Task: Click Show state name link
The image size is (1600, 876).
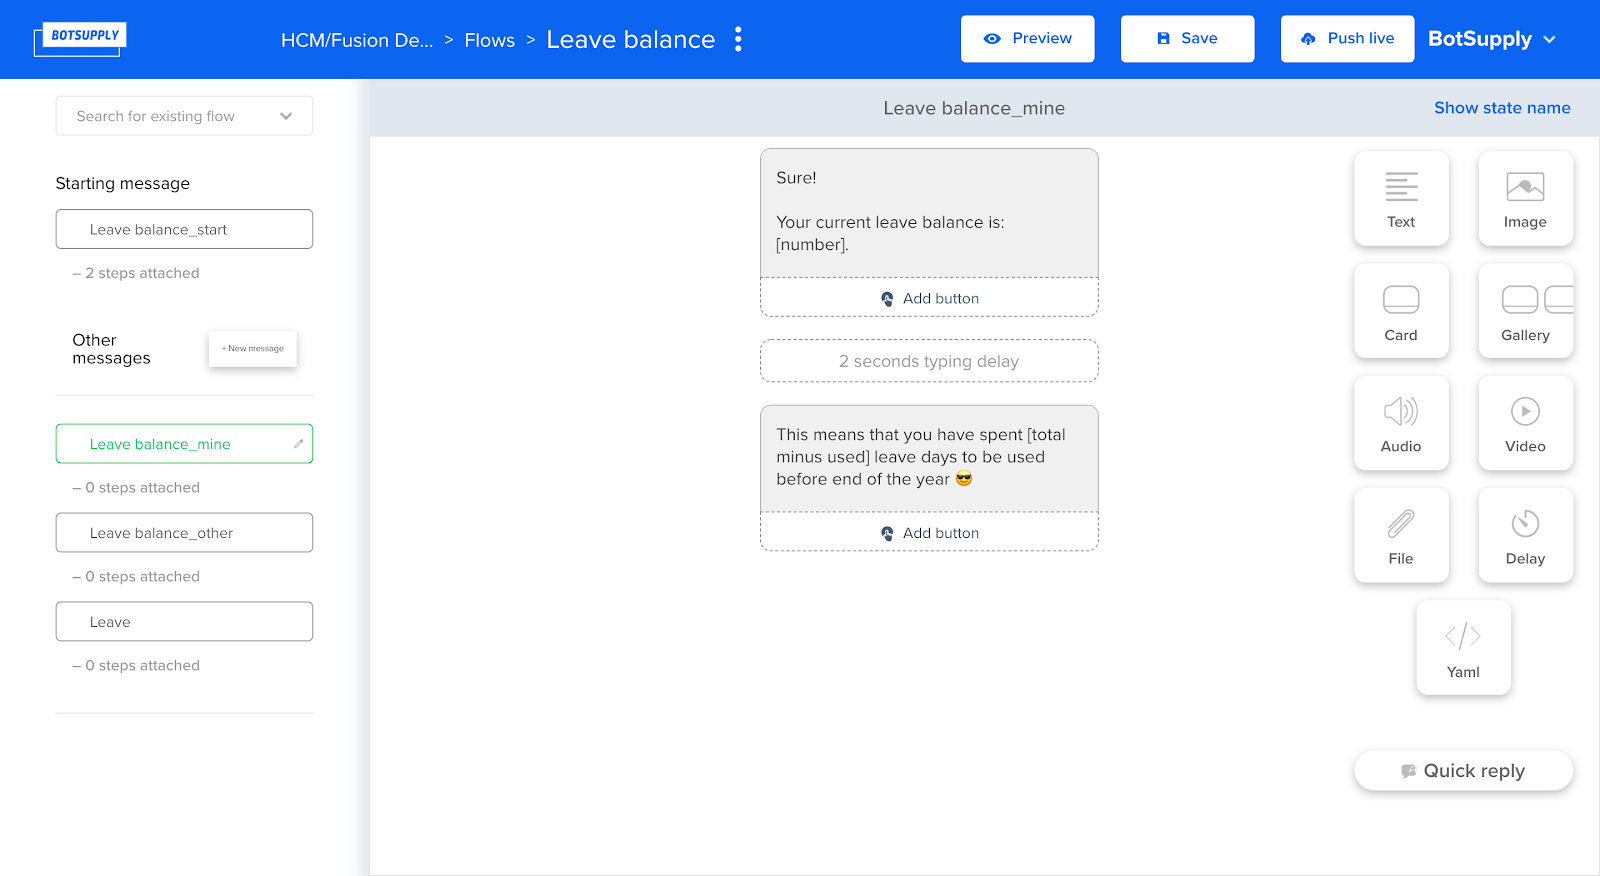Action: pos(1502,108)
